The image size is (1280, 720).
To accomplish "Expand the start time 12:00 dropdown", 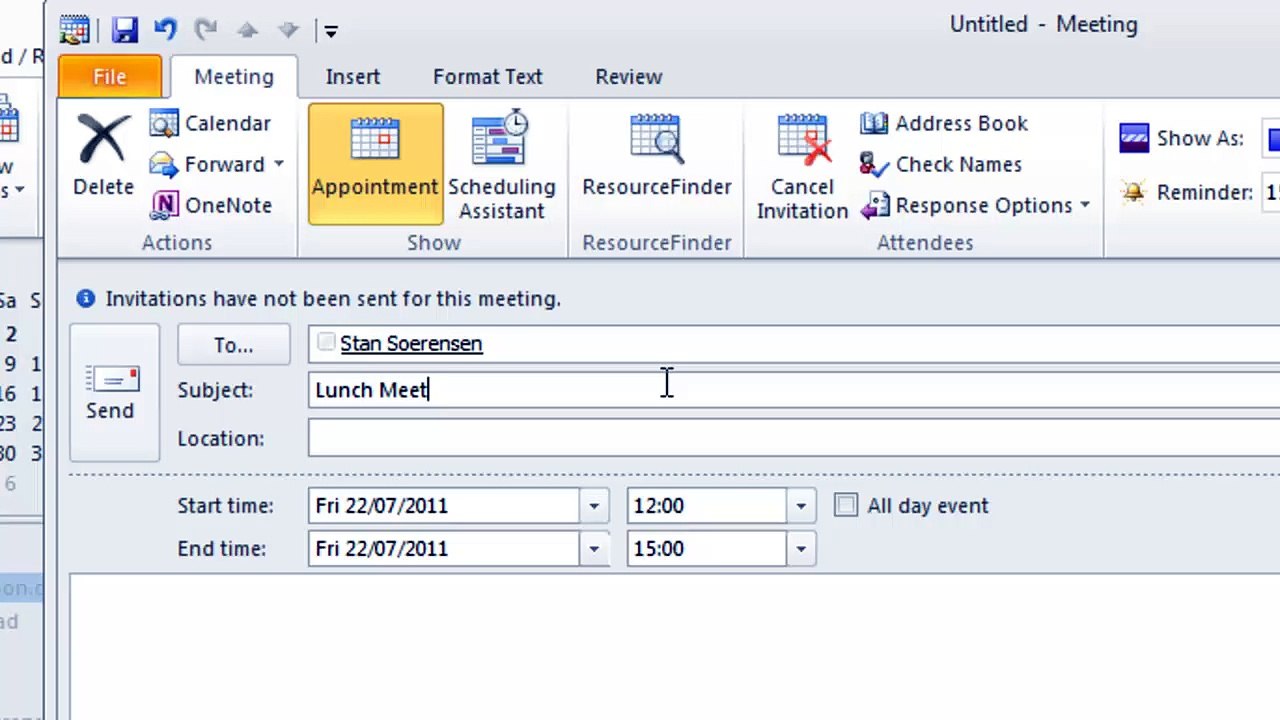I will click(x=801, y=506).
